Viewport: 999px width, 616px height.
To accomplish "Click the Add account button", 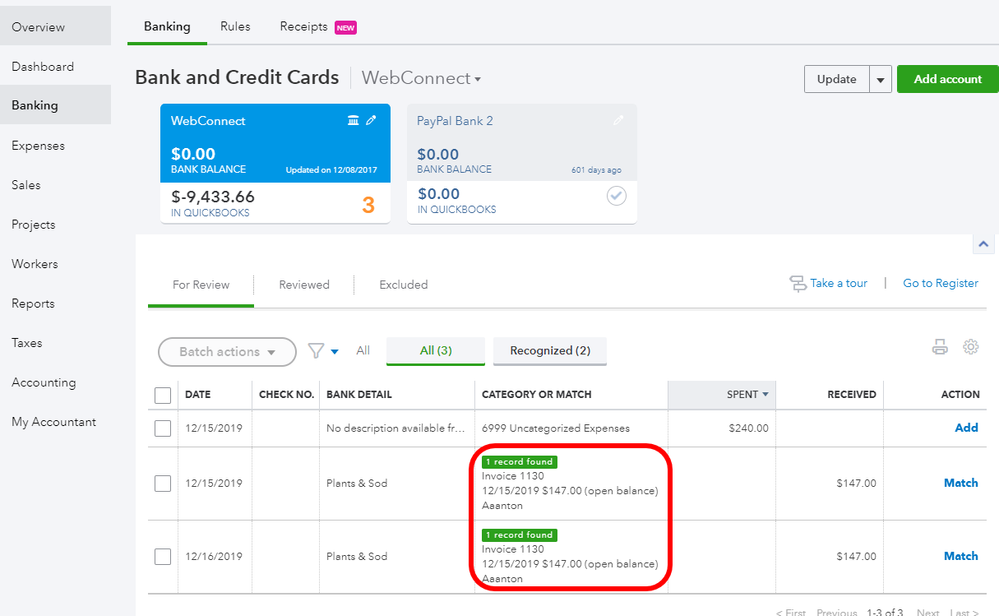I will 947,80.
